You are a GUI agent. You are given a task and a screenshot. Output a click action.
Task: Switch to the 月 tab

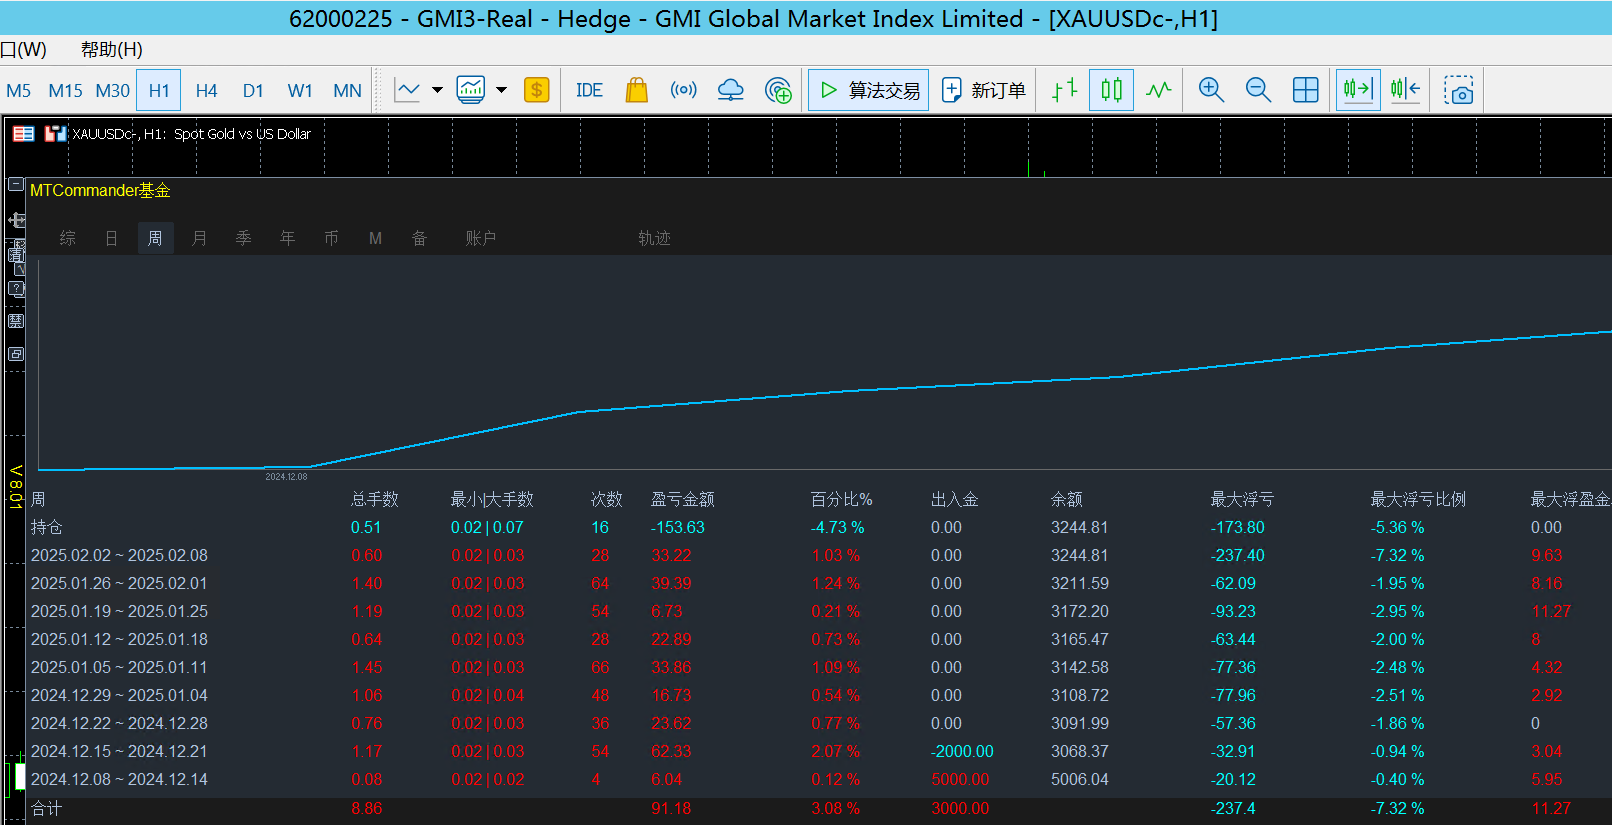pyautogui.click(x=200, y=238)
